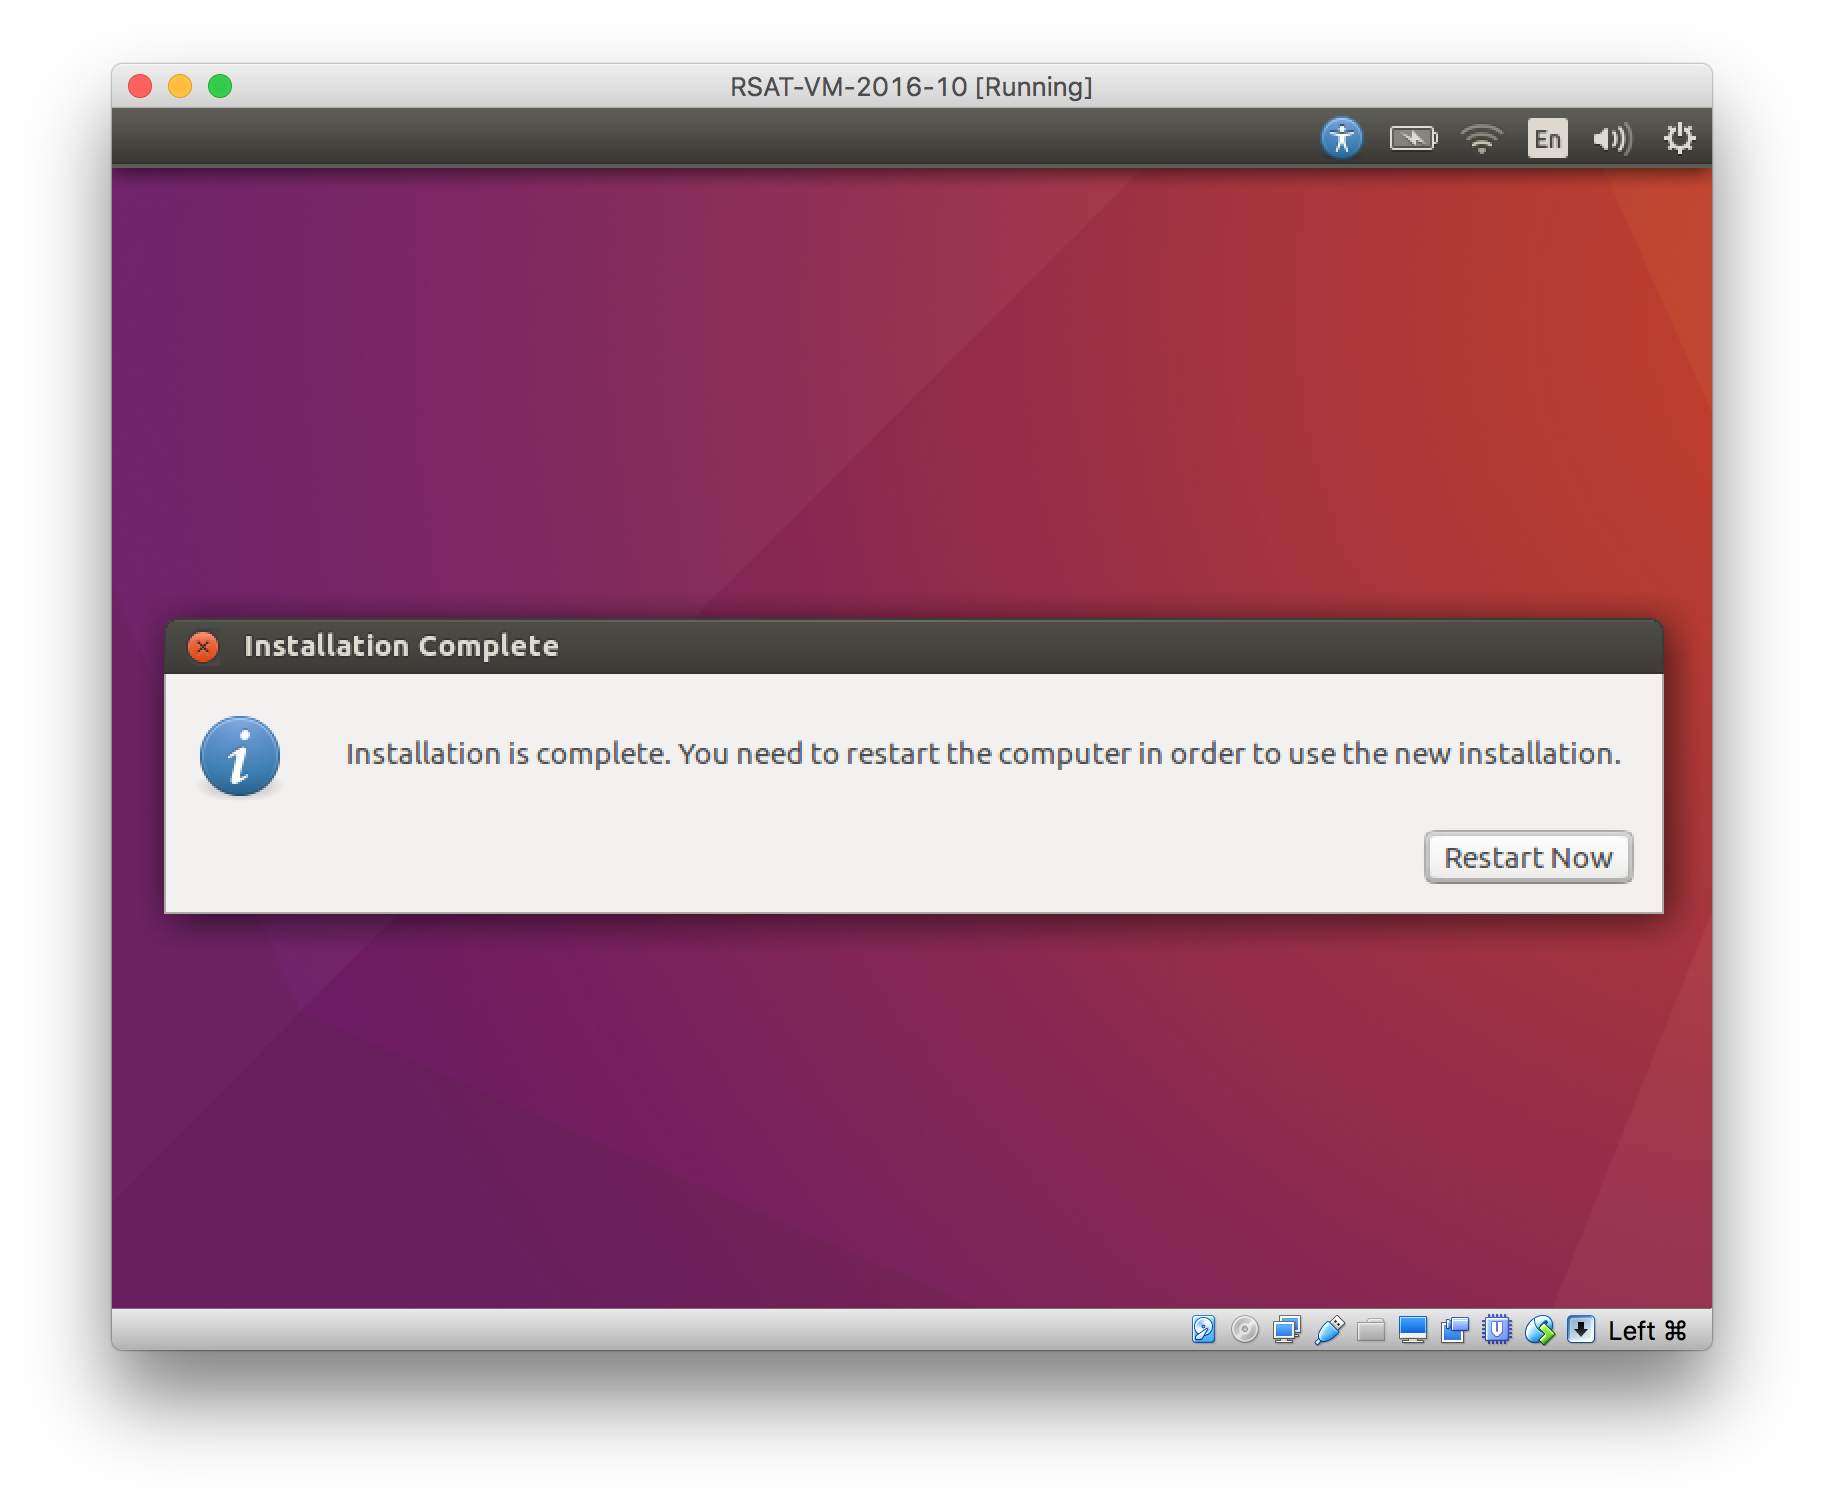The height and width of the screenshot is (1510, 1824).
Task: Click the USB devices icon
Action: [x=1329, y=1329]
